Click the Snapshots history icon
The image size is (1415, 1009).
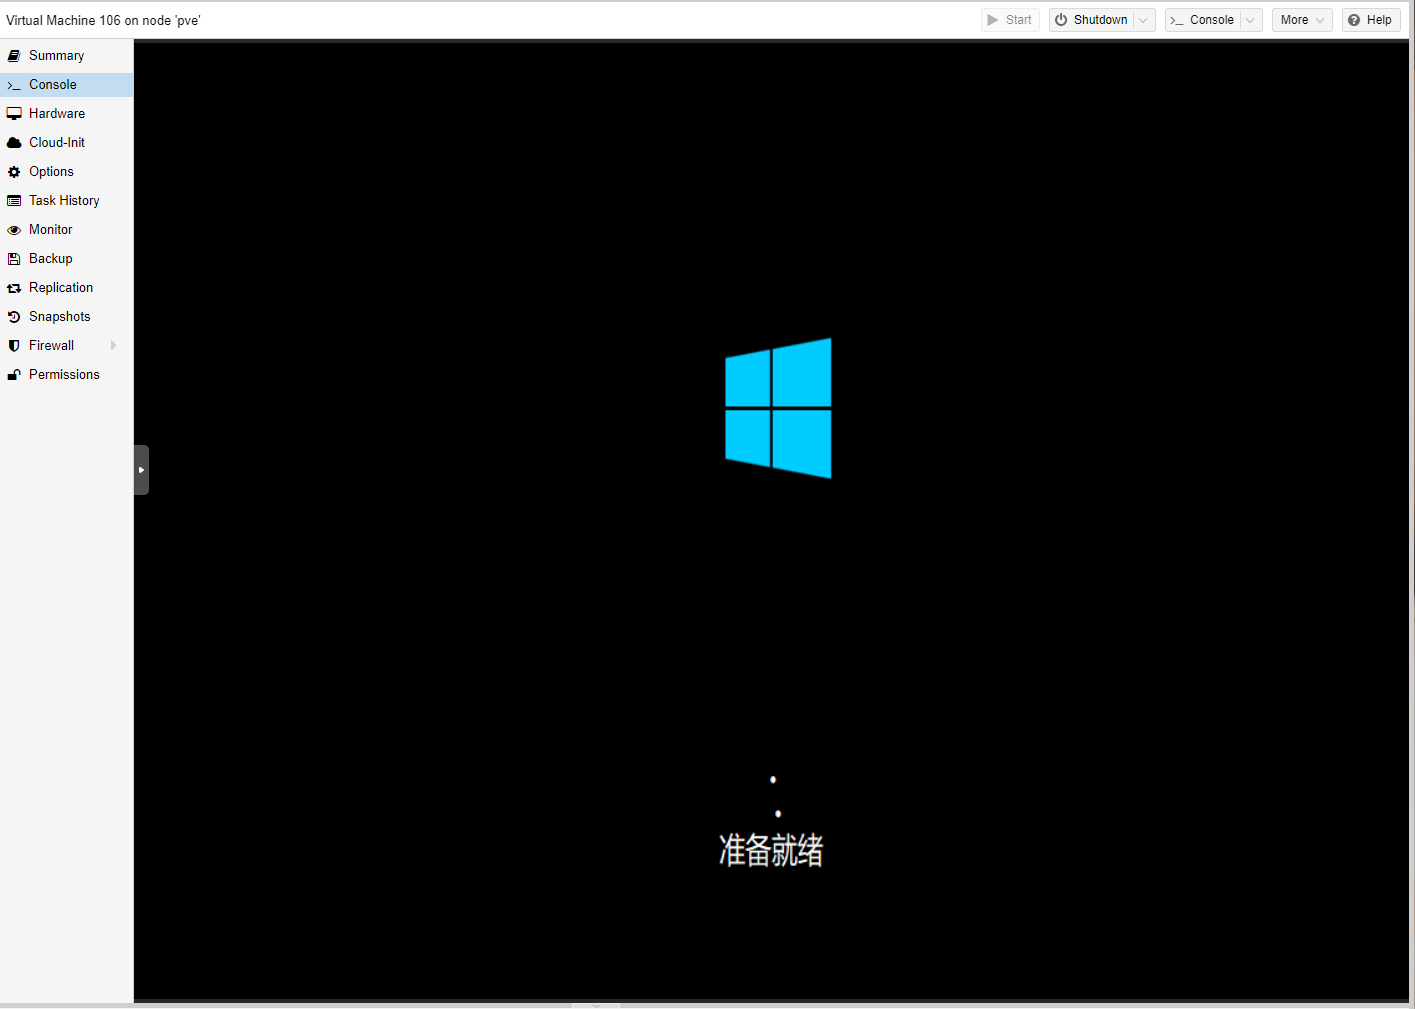tap(14, 317)
